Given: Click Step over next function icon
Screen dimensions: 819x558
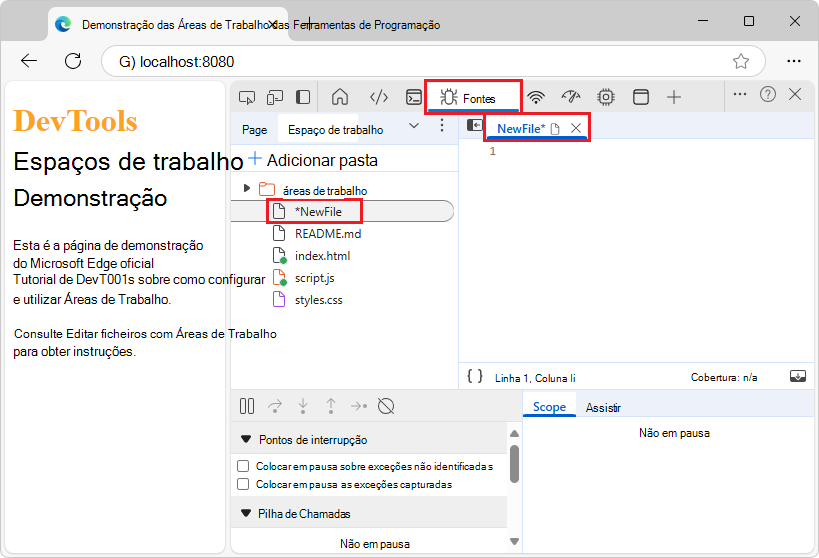Looking at the screenshot, I should [x=275, y=406].
